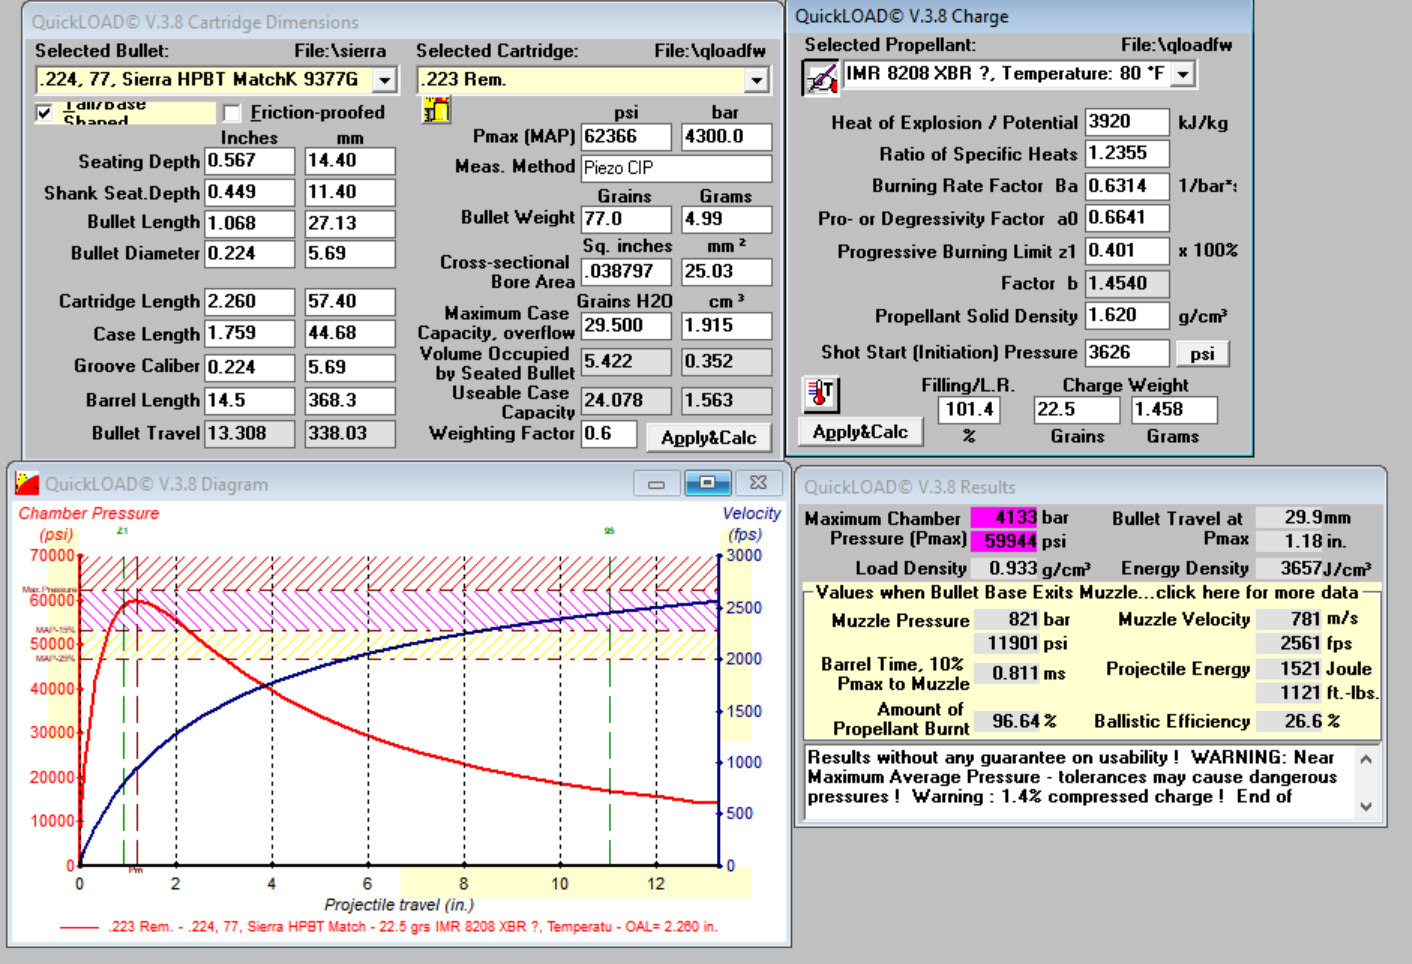1412x964 pixels.
Task: Click the Seating Depth mm field
Action: tap(350, 161)
